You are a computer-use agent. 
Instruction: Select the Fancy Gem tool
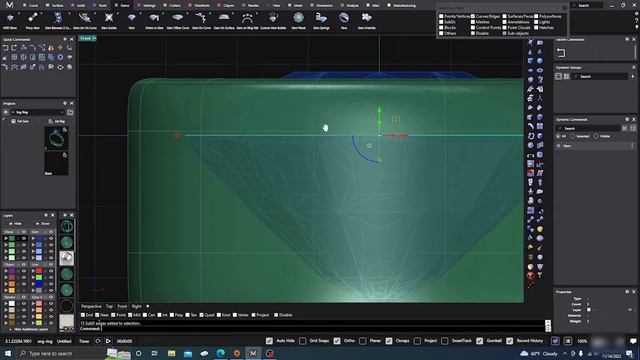click(x=33, y=20)
